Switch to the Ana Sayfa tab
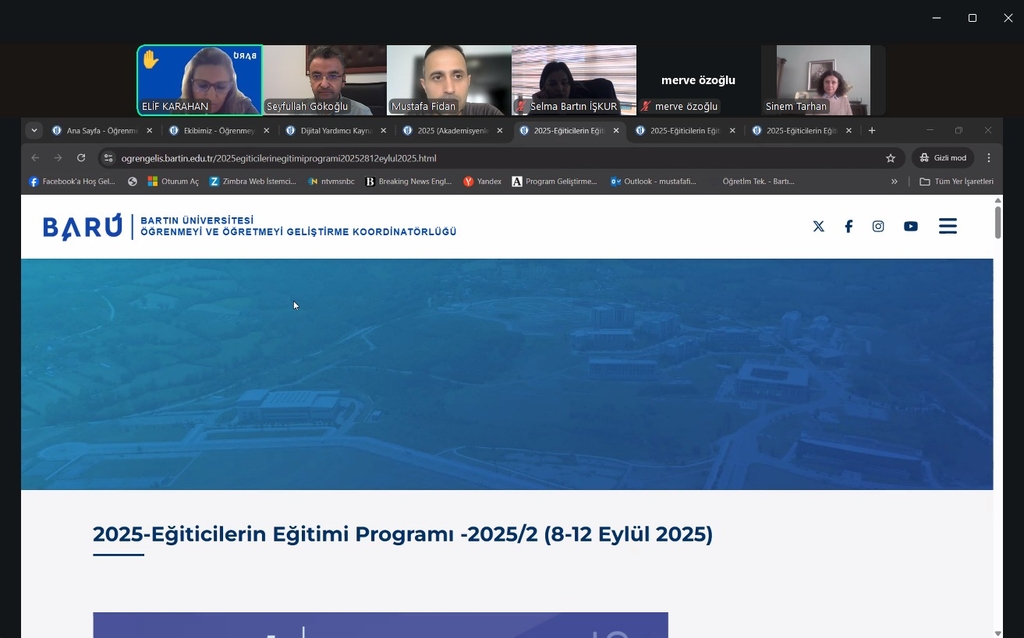 (x=100, y=130)
